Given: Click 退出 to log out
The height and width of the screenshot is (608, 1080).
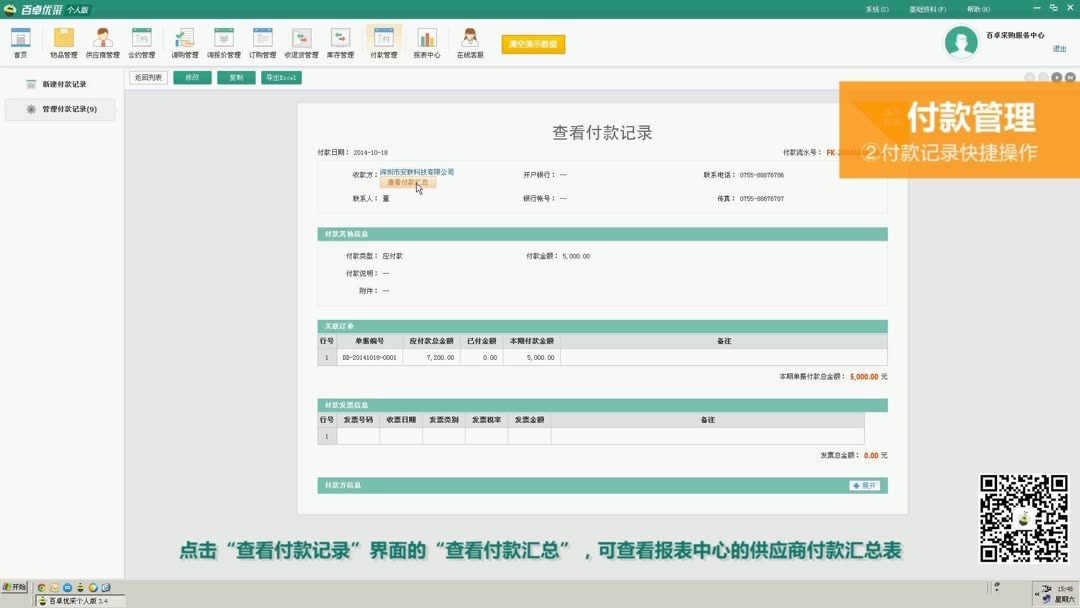Looking at the screenshot, I should [x=1059, y=47].
